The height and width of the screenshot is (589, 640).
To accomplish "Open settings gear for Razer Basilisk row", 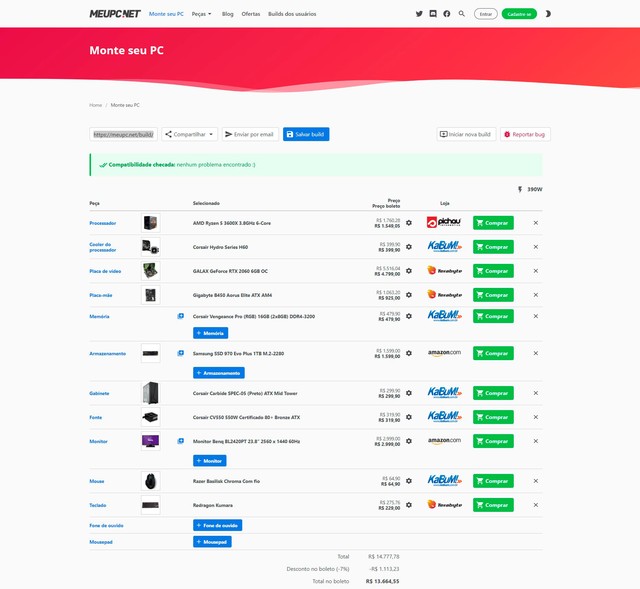I will (409, 481).
